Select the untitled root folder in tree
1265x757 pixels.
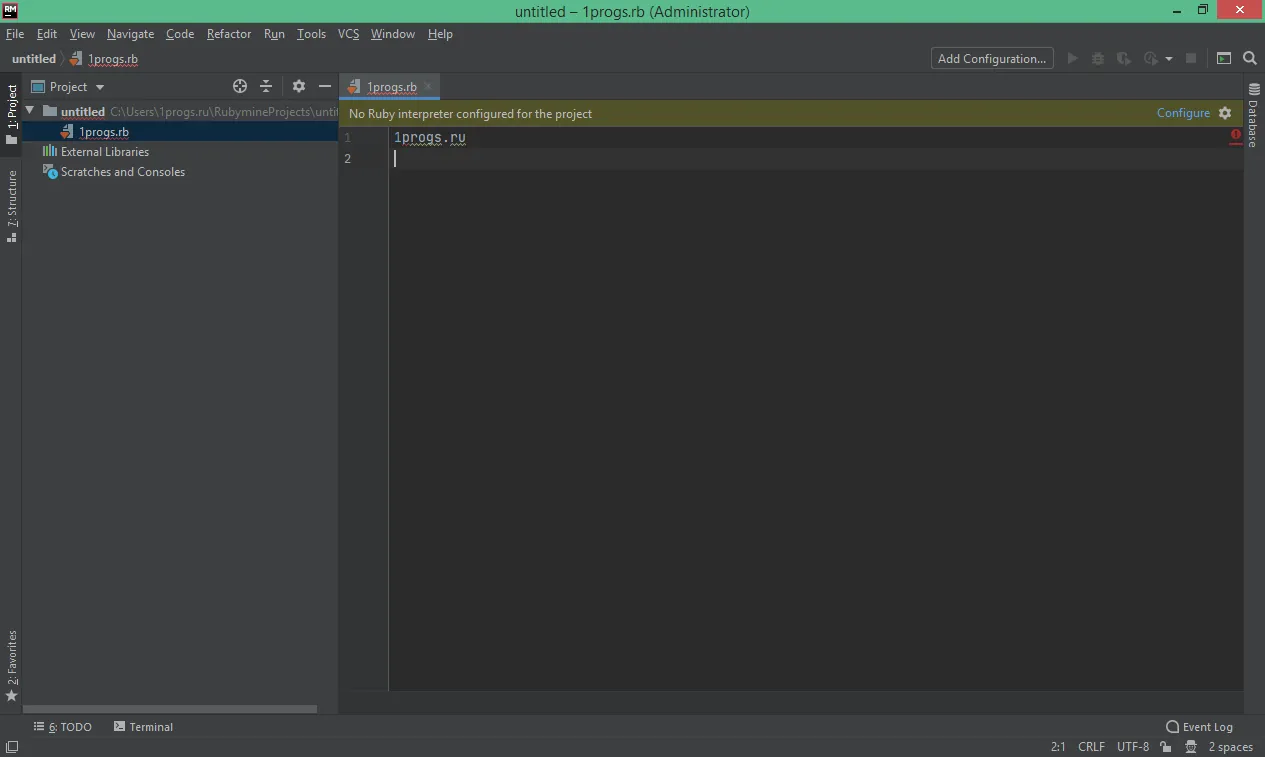180,112
